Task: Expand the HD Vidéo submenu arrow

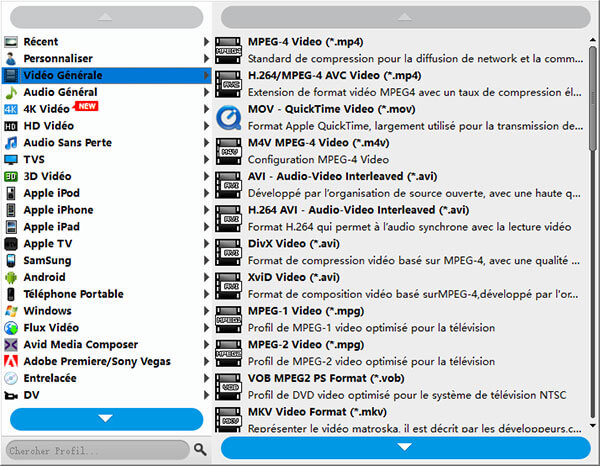Action: (206, 126)
